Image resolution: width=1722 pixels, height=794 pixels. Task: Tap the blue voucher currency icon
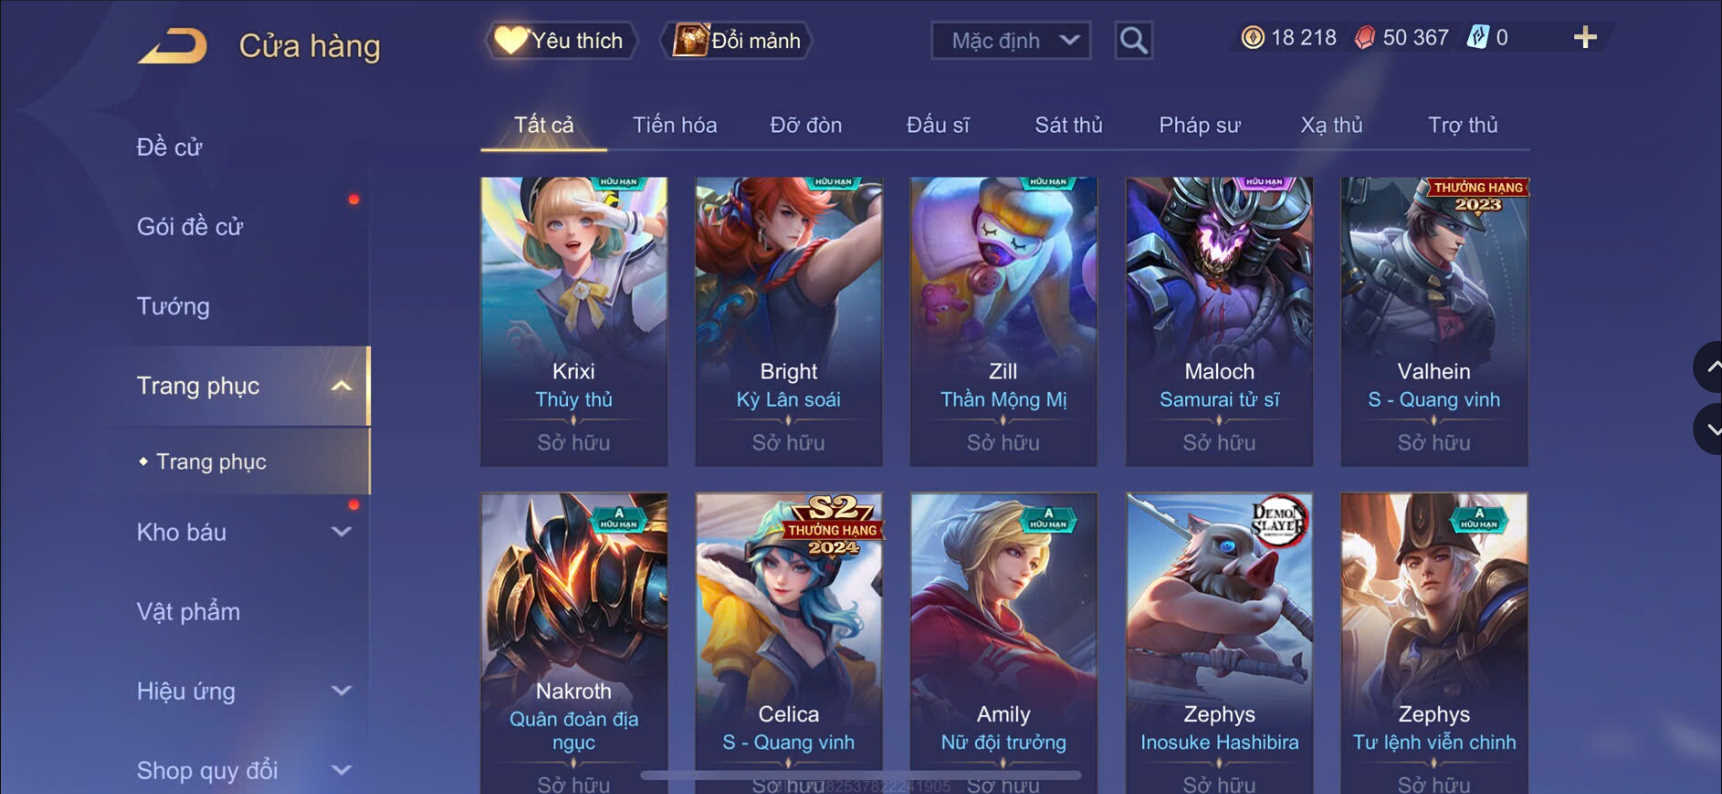tap(1477, 38)
